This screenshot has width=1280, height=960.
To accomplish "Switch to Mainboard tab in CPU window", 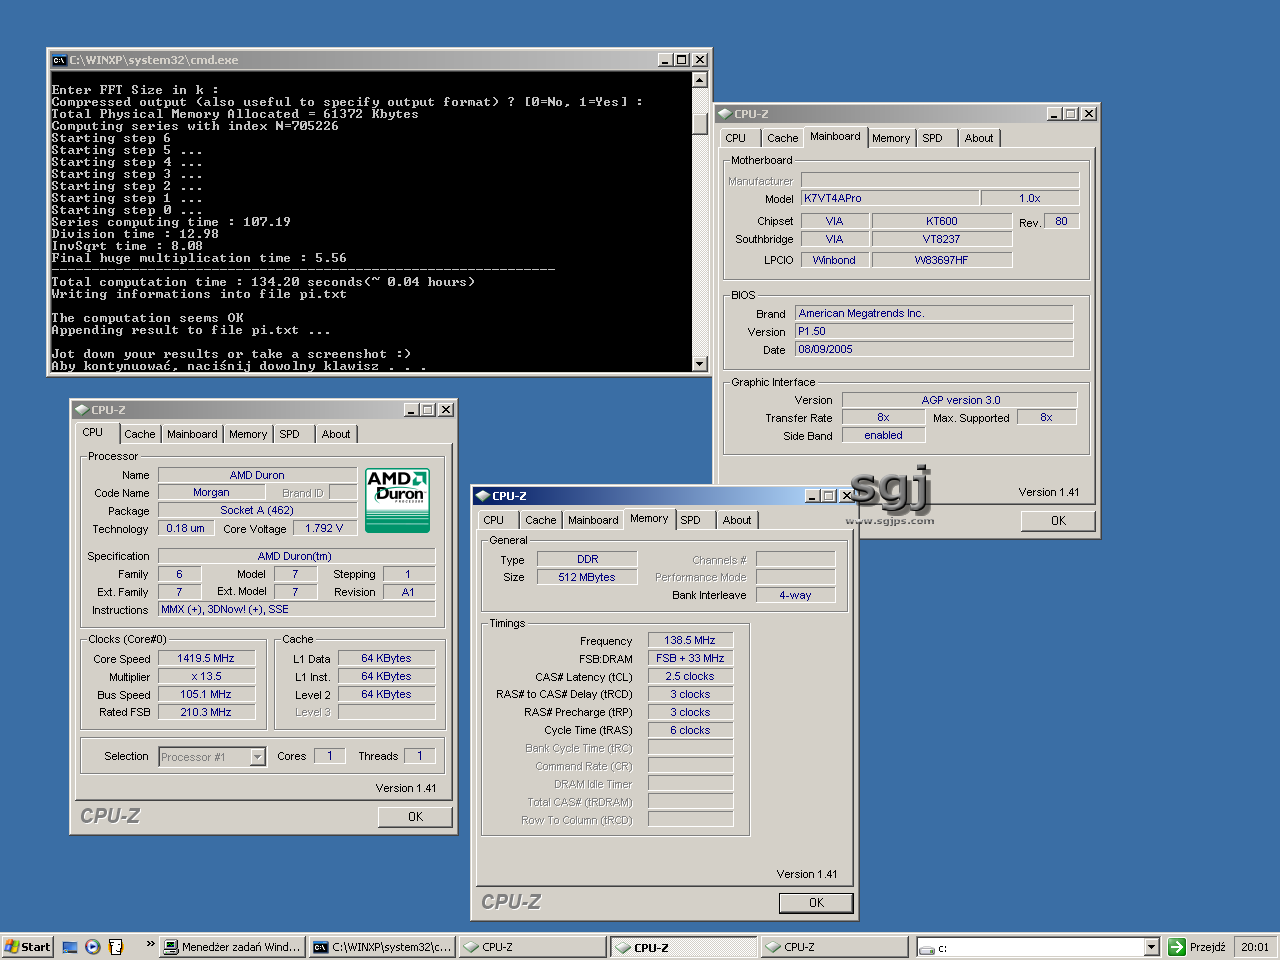I will pyautogui.click(x=192, y=434).
